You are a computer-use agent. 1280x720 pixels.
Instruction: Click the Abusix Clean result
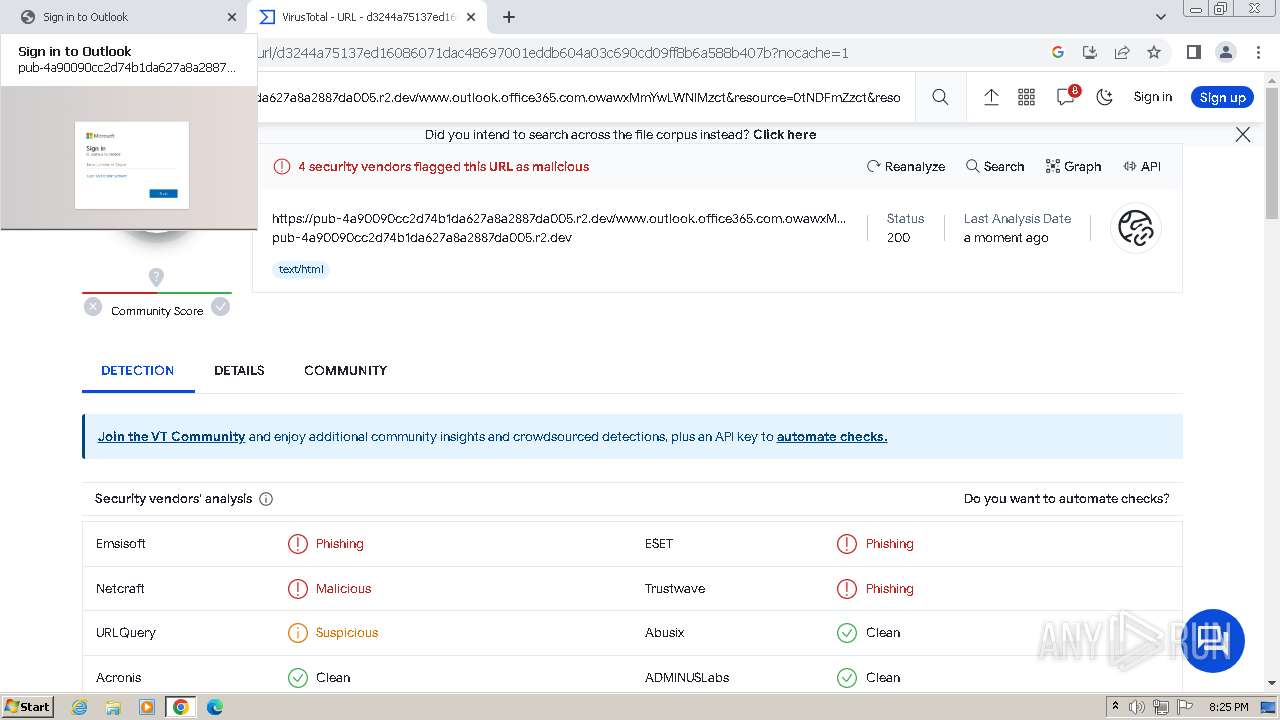[868, 633]
